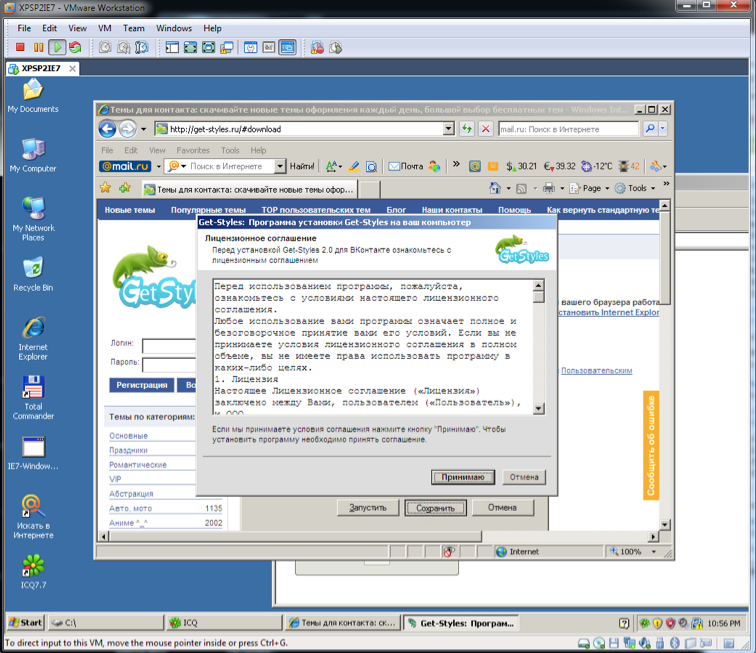Viewport: 756px width, 653px height.
Task: Click the IE search magnifier icon
Action: [650, 129]
